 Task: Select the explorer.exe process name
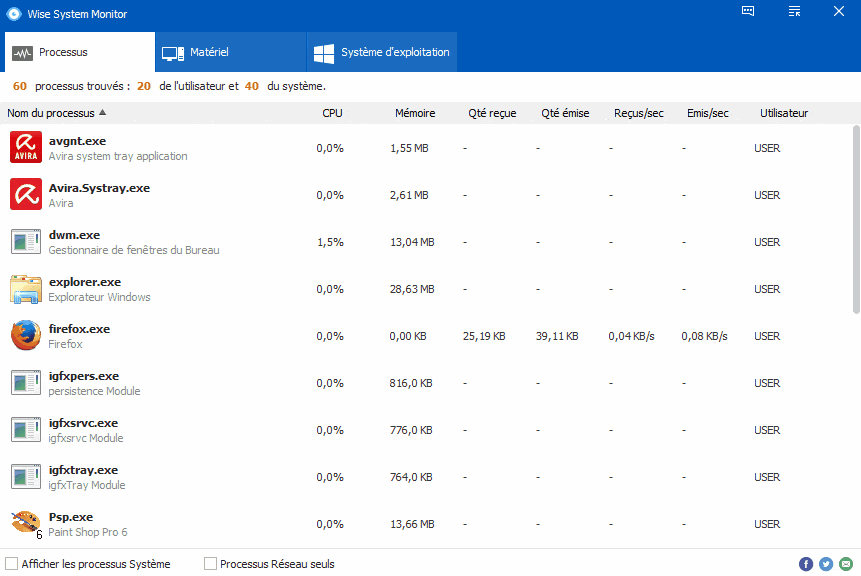click(85, 282)
